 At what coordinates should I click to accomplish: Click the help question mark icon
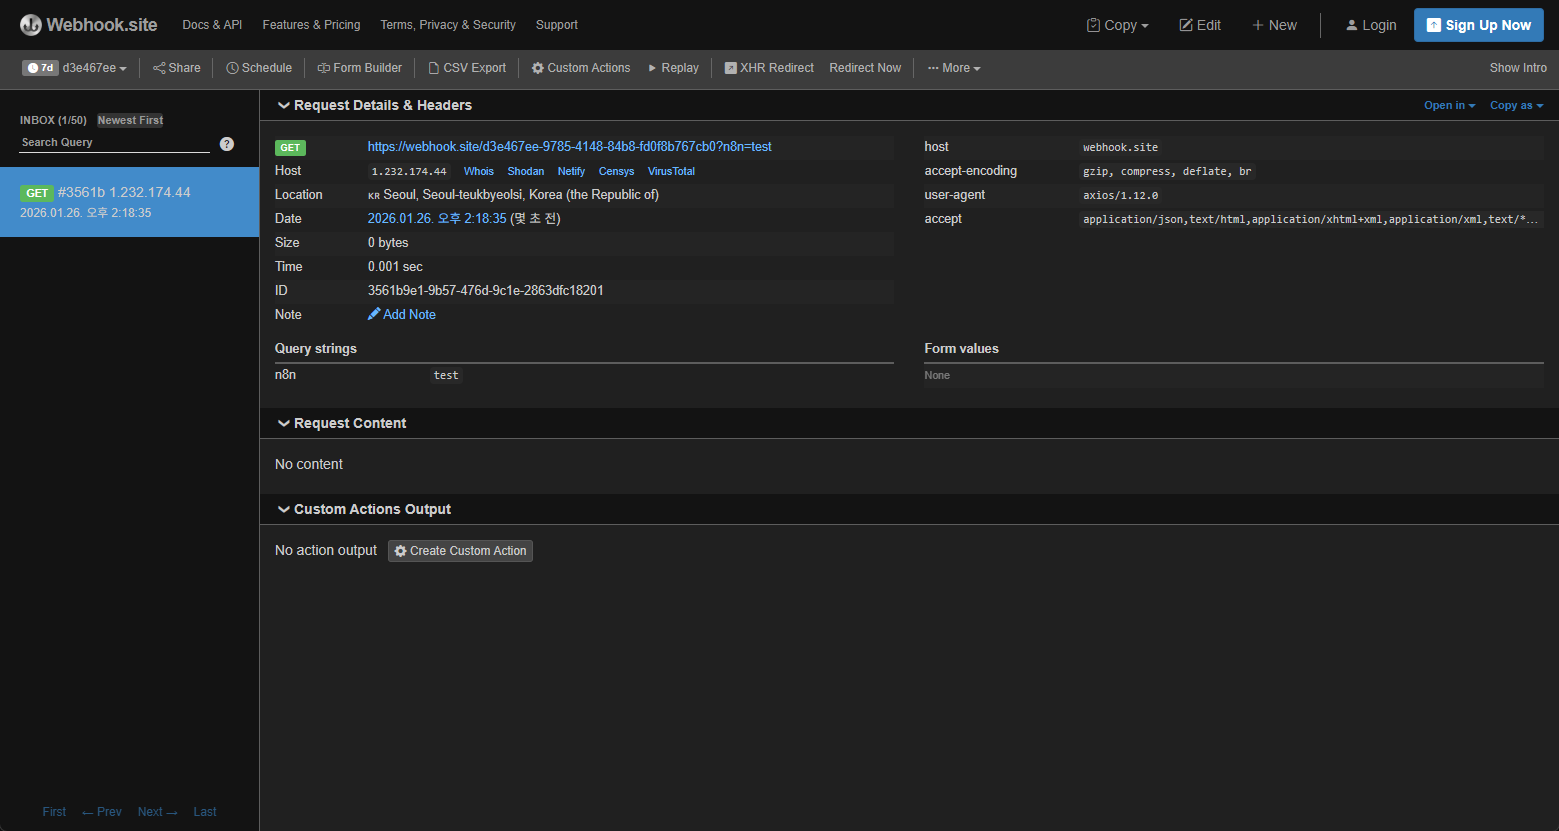[x=227, y=144]
